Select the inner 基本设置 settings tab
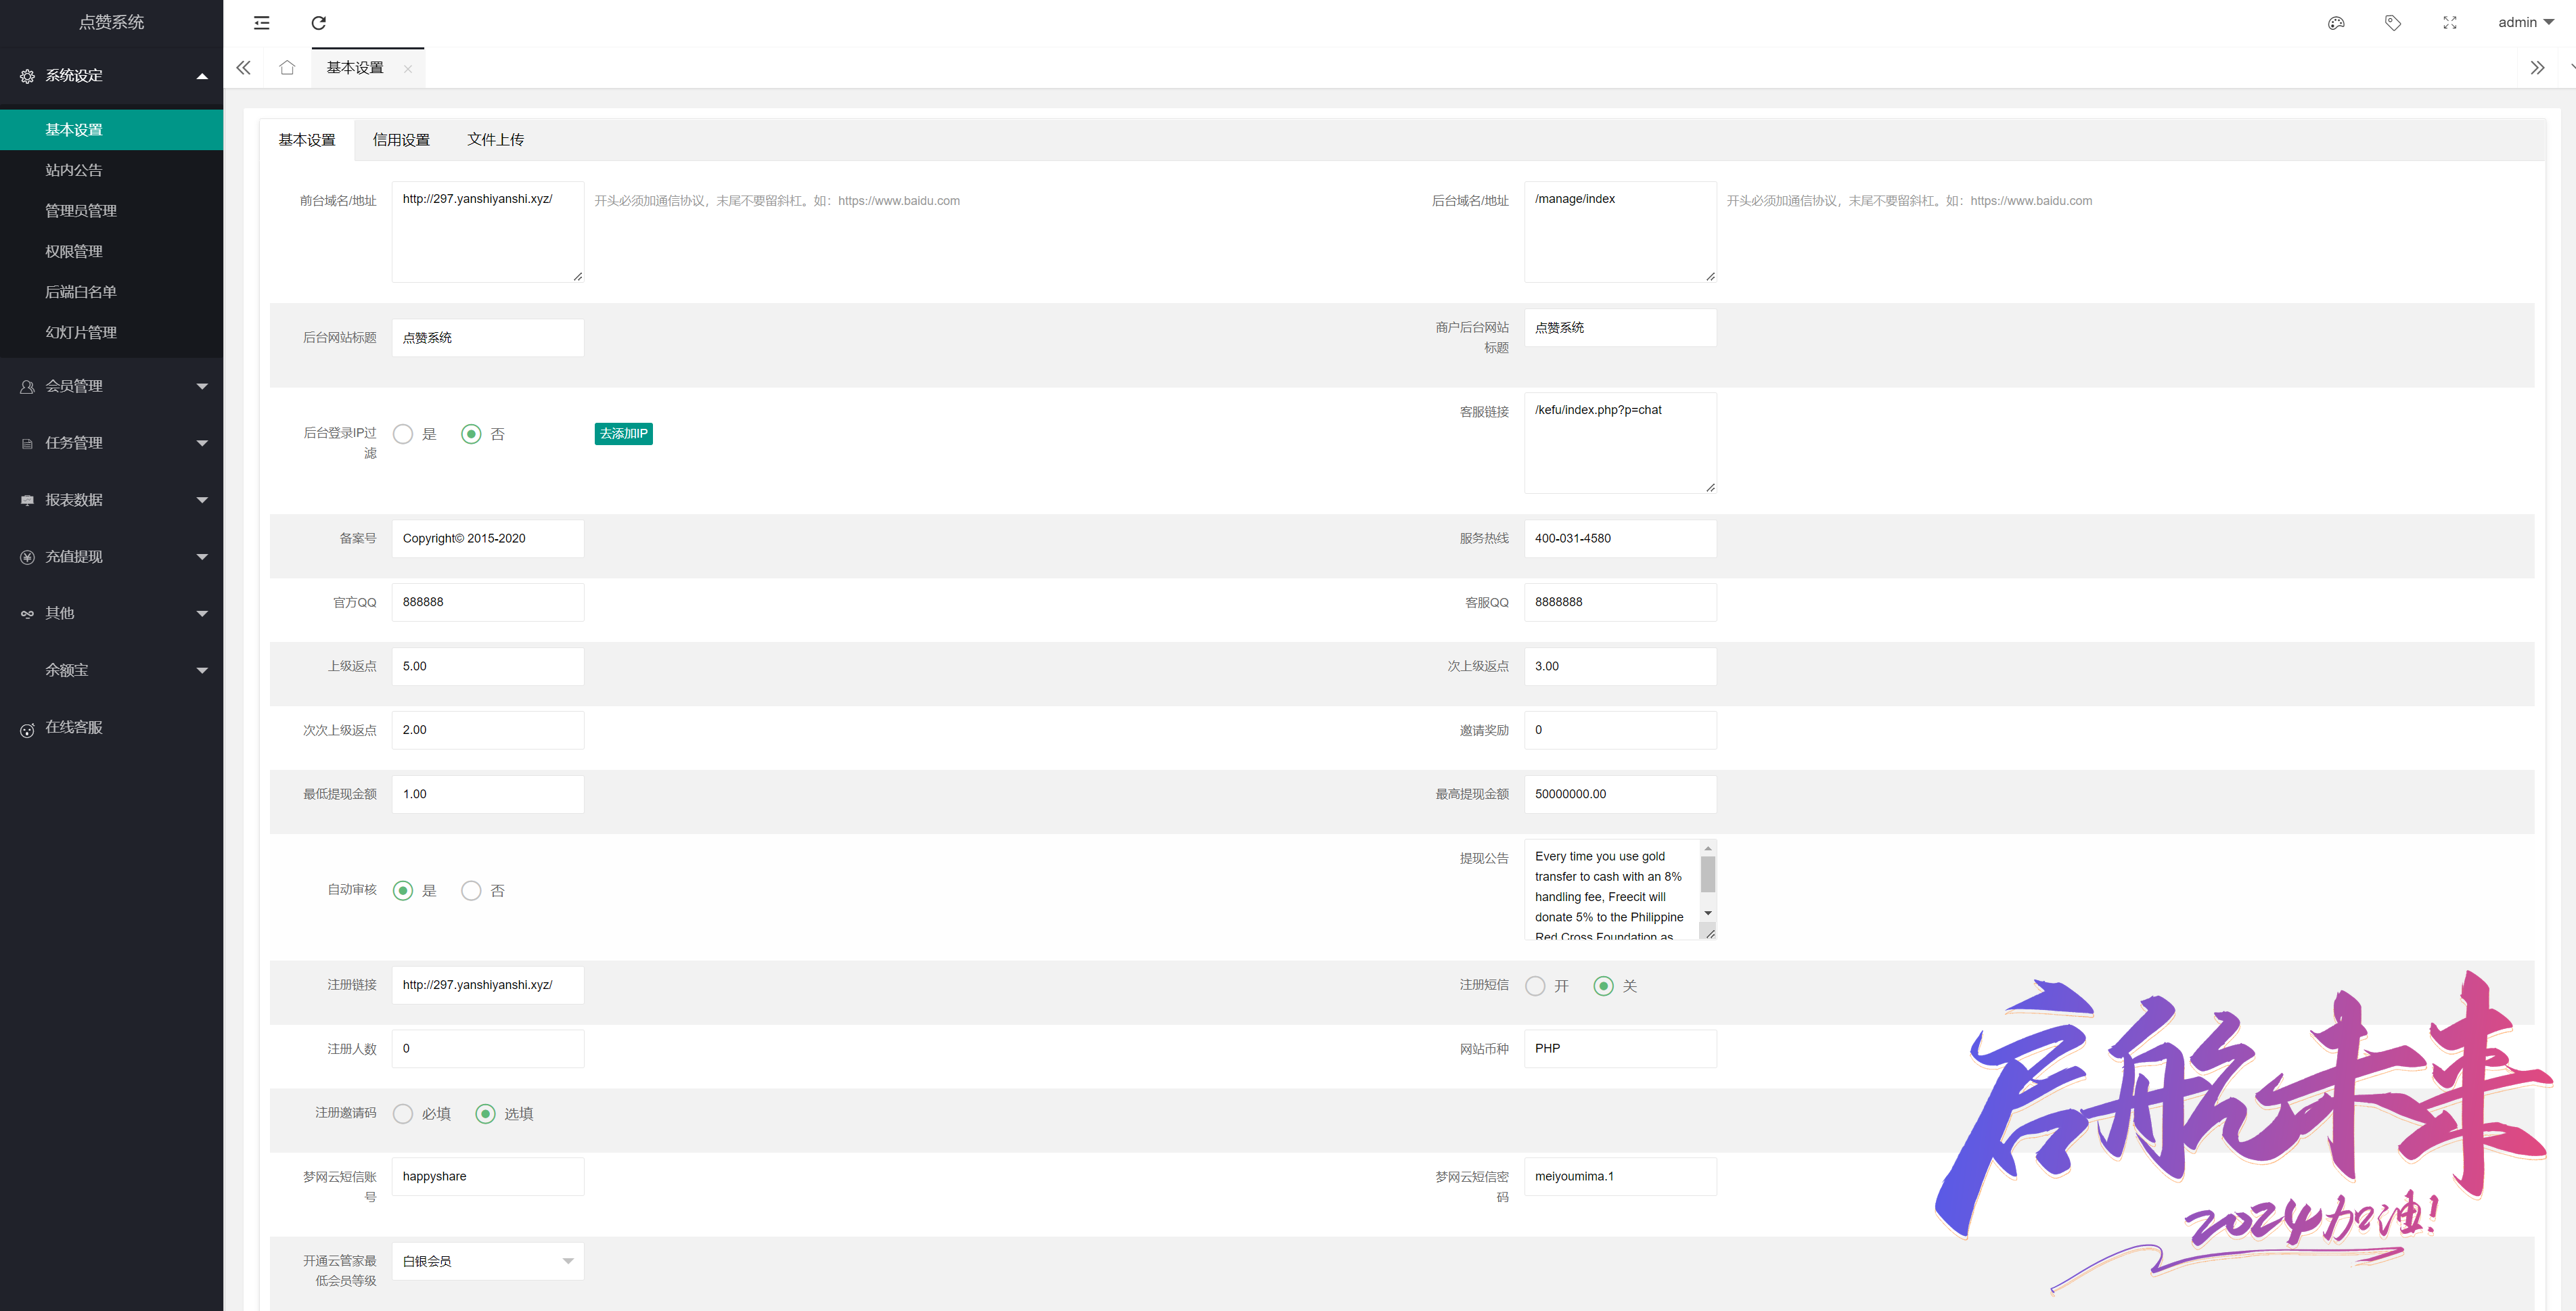 click(307, 140)
